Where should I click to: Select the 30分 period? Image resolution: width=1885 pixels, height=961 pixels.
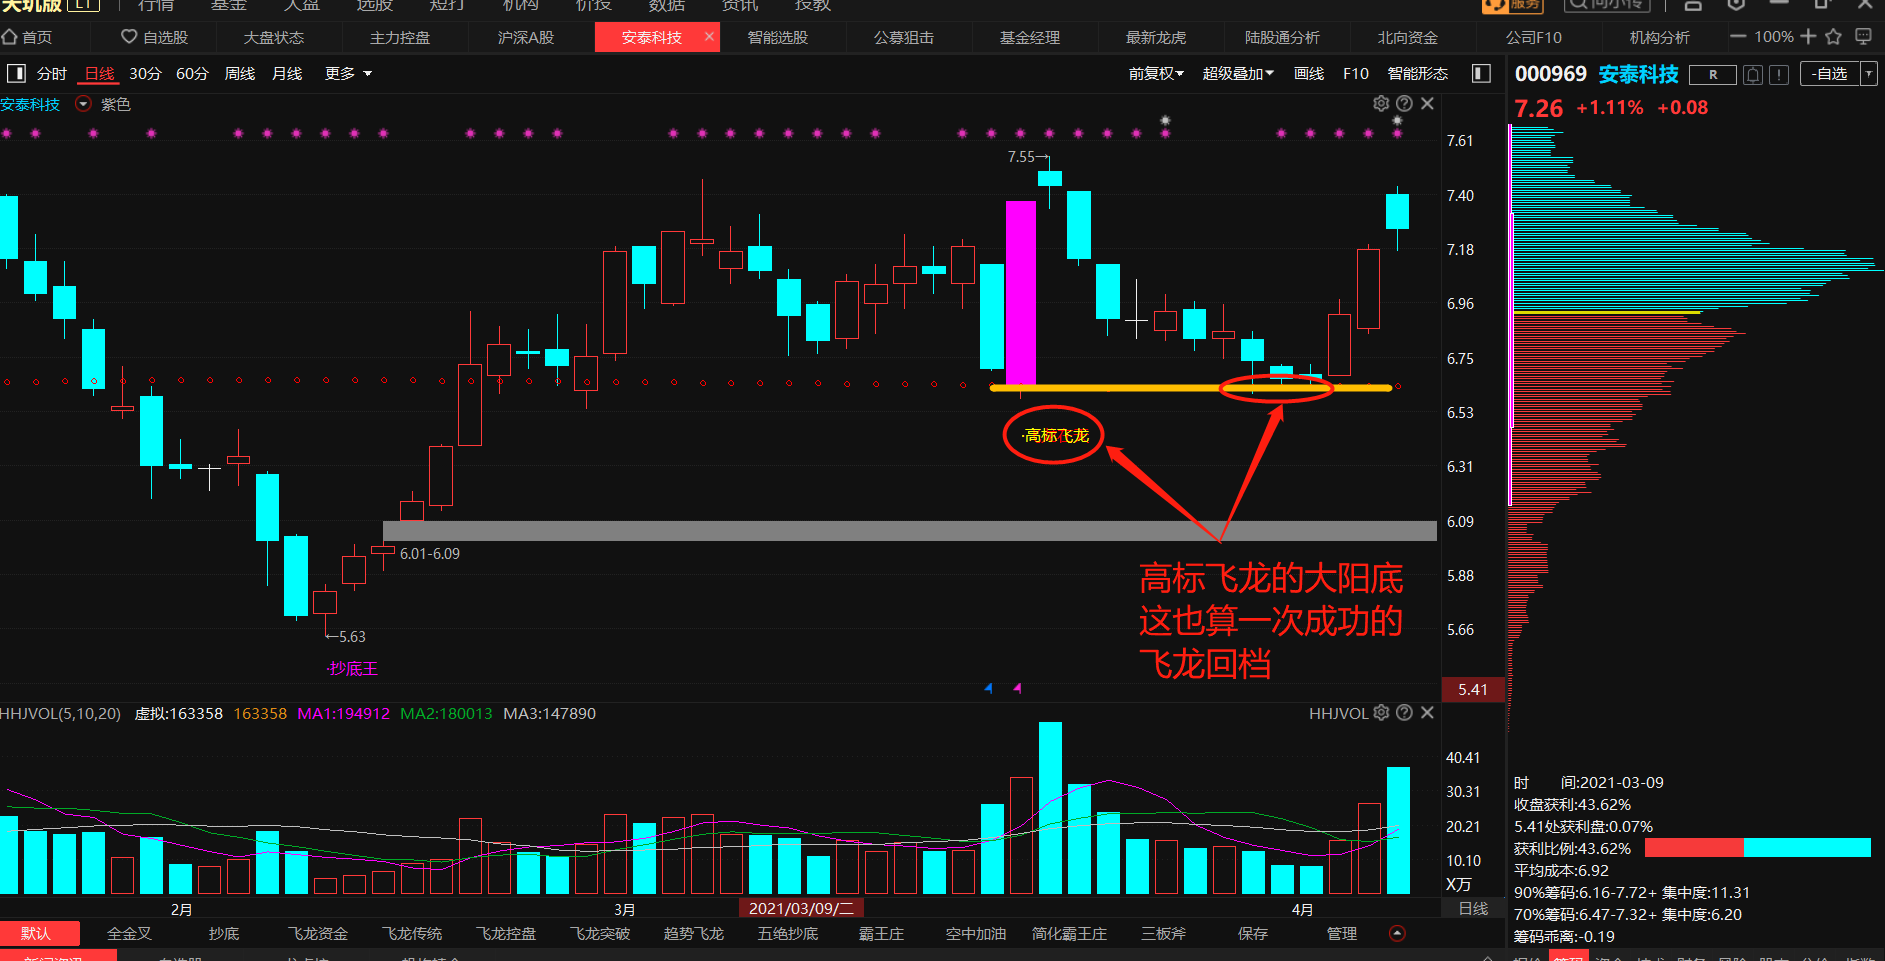[x=145, y=73]
